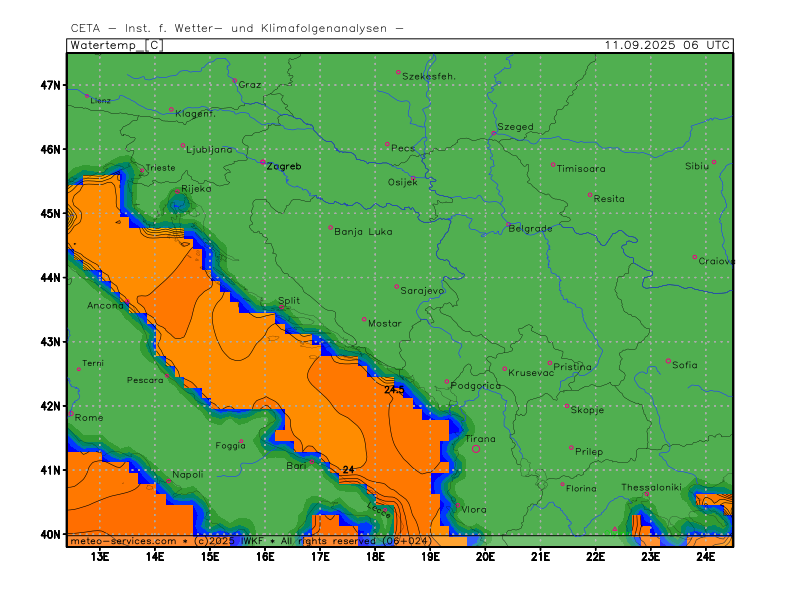The image size is (800, 600).
Task: Click the 44N latitude axis label
Action: point(51,278)
